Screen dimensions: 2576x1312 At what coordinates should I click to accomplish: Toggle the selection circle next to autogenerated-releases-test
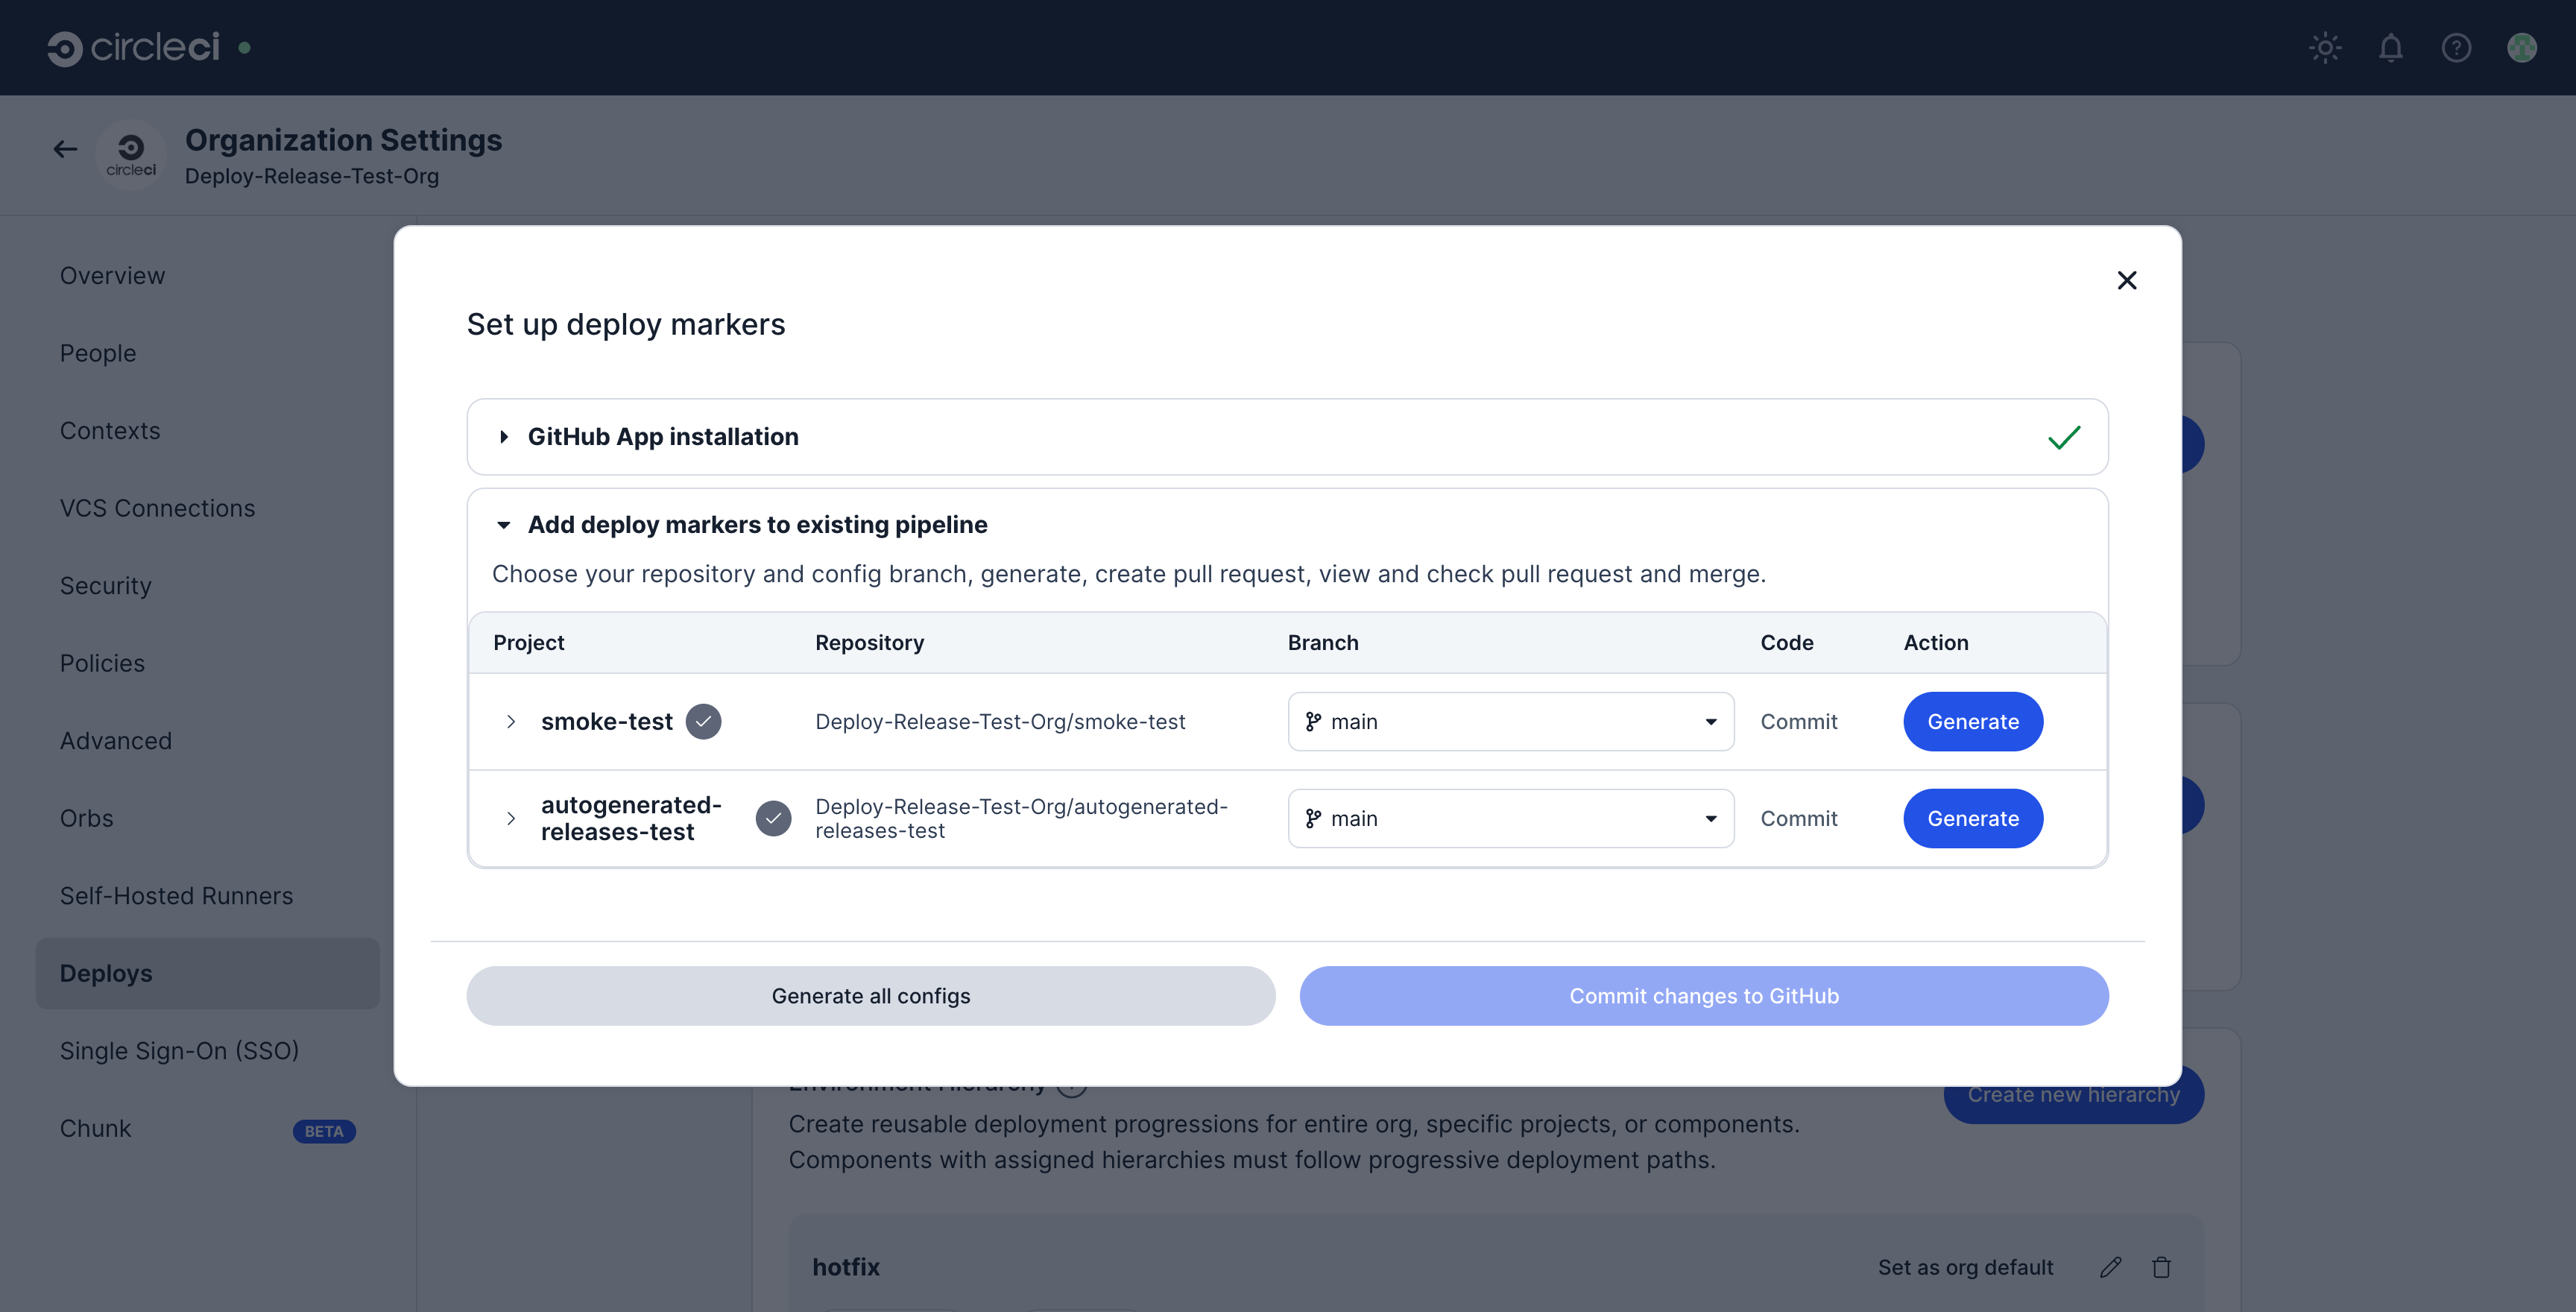[773, 818]
